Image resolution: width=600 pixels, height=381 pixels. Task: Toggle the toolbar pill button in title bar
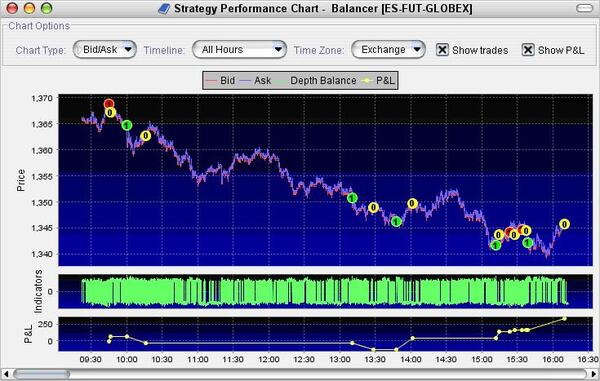[584, 8]
